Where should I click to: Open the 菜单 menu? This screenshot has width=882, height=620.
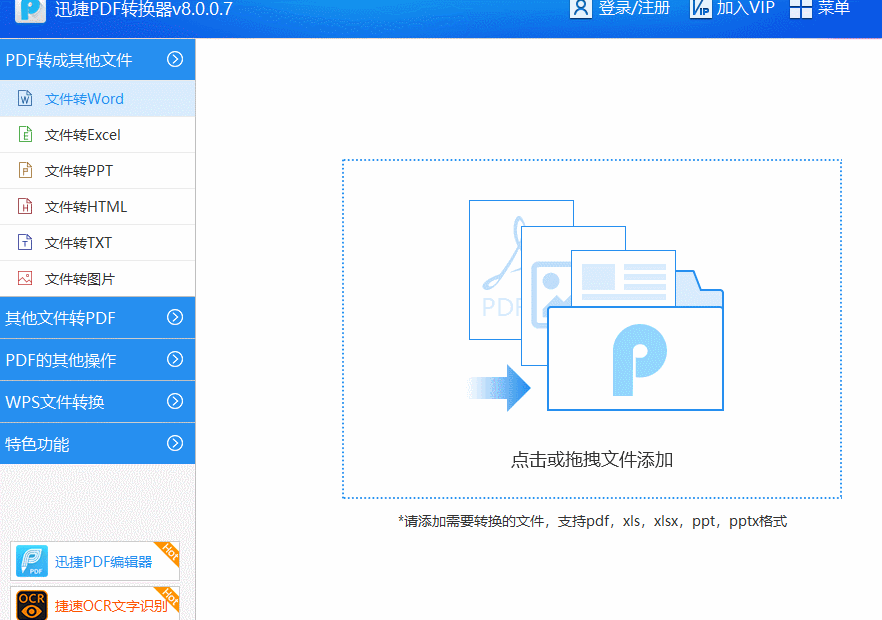pos(833,8)
